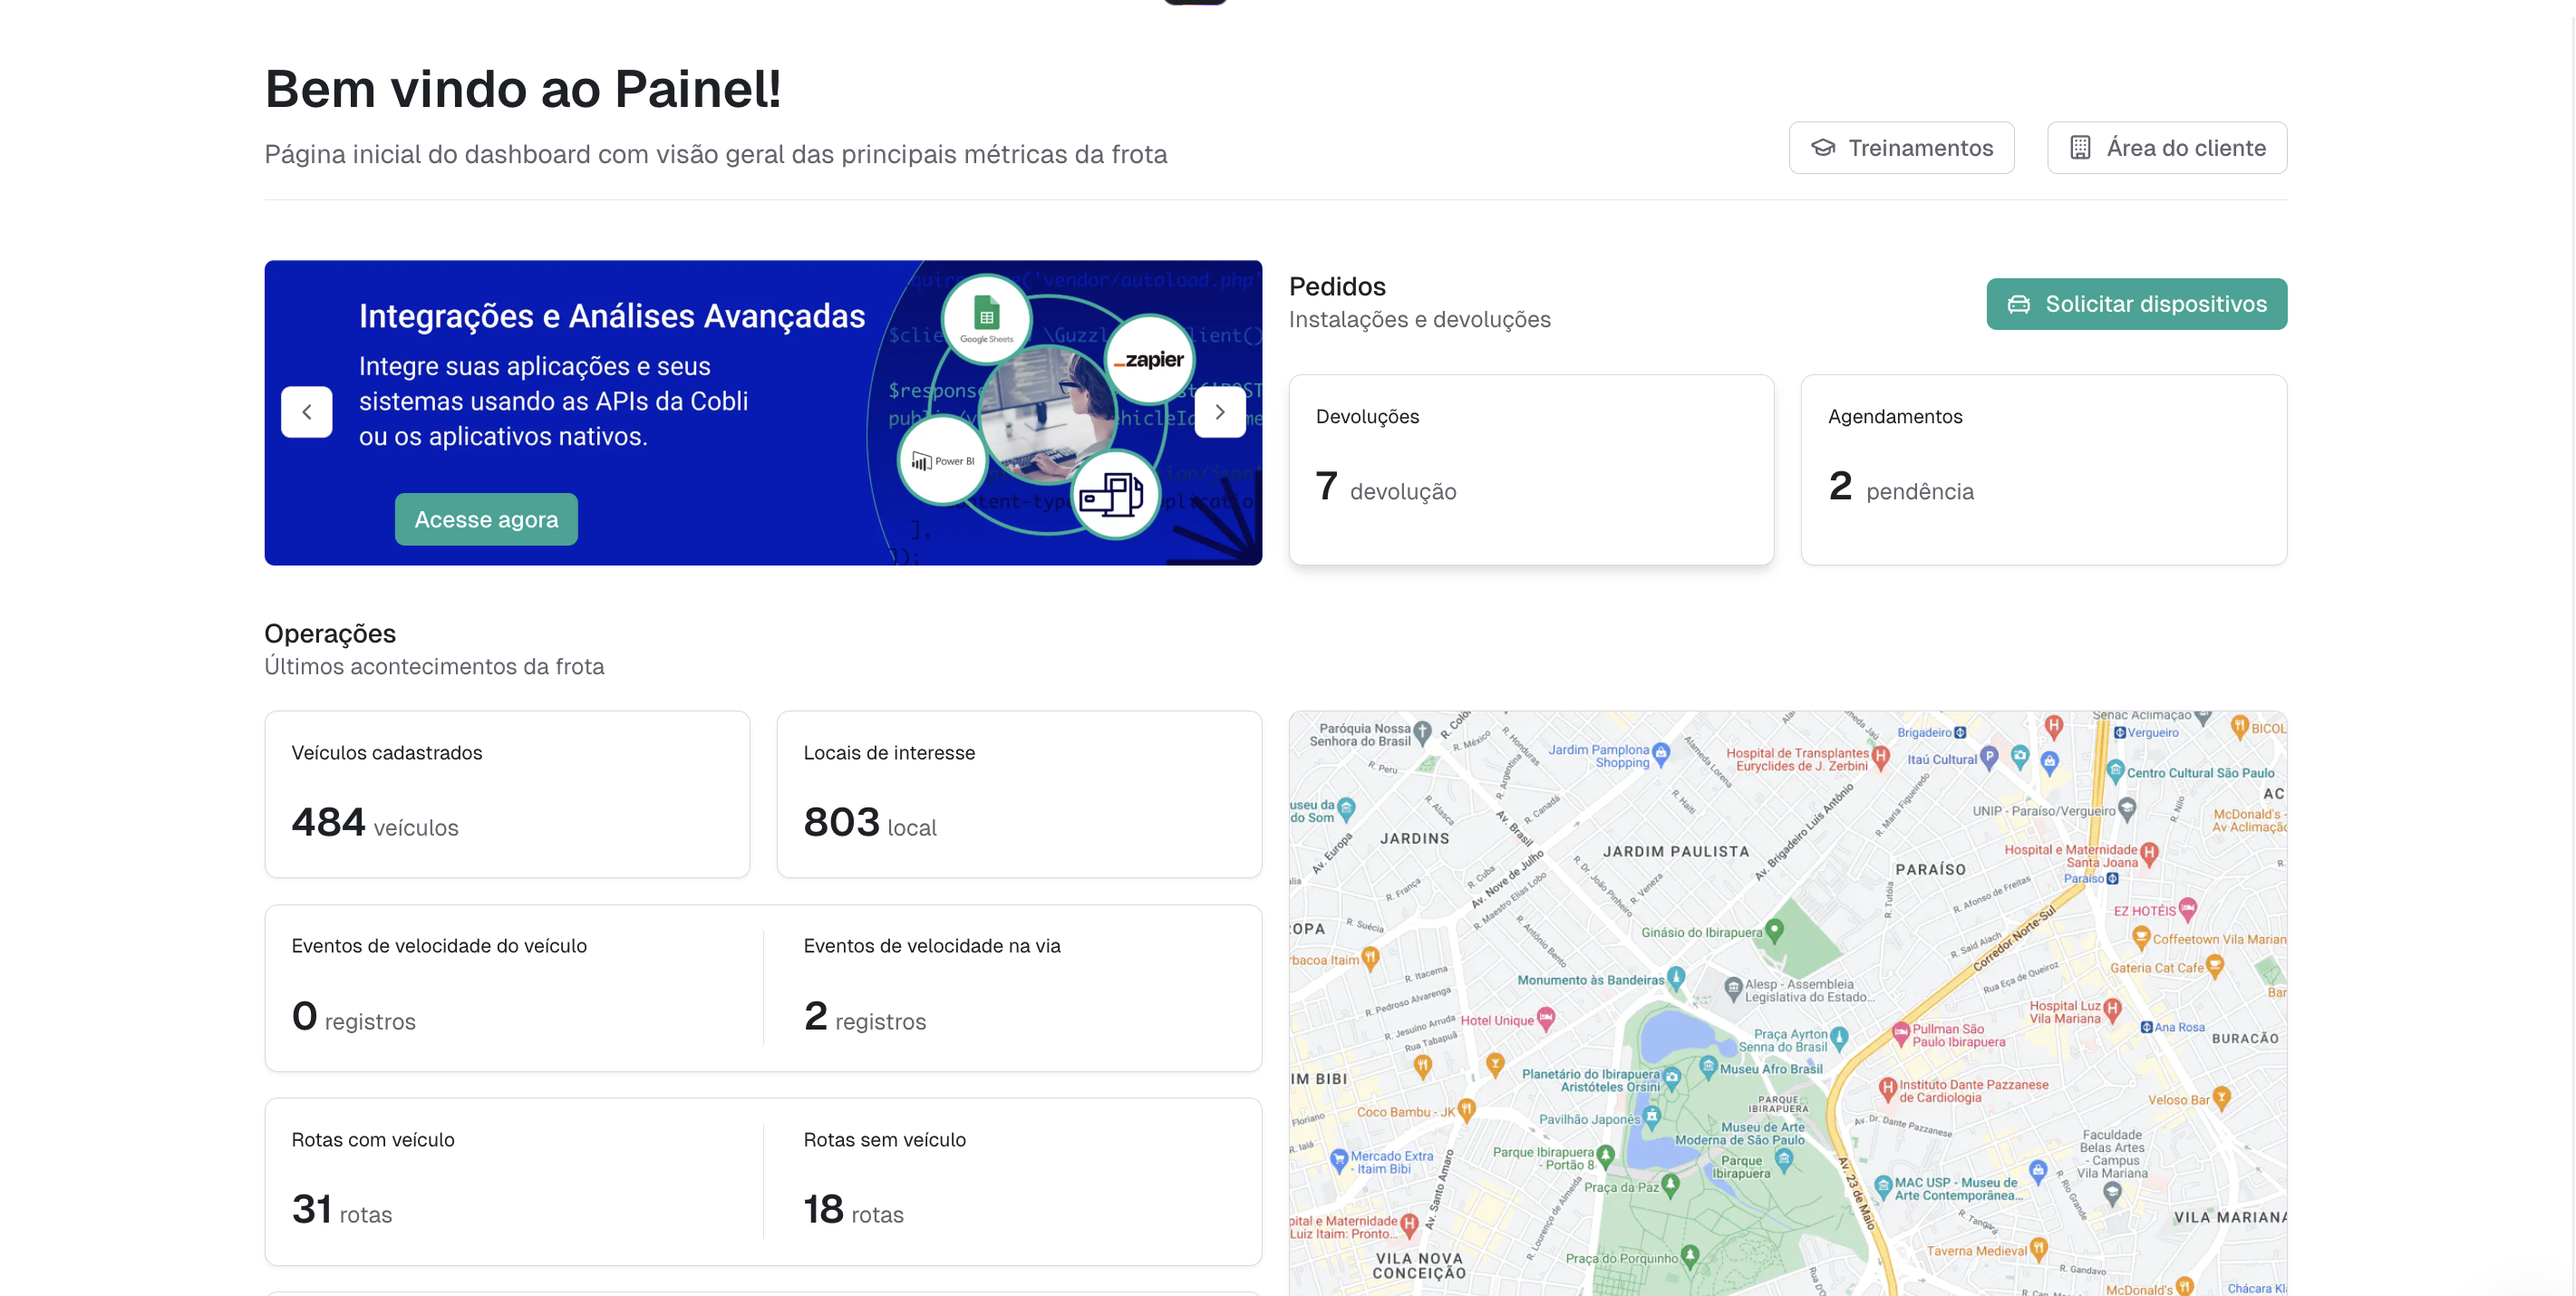2576x1296 pixels.
Task: Go to next banner slide arrow
Action: [x=1220, y=412]
